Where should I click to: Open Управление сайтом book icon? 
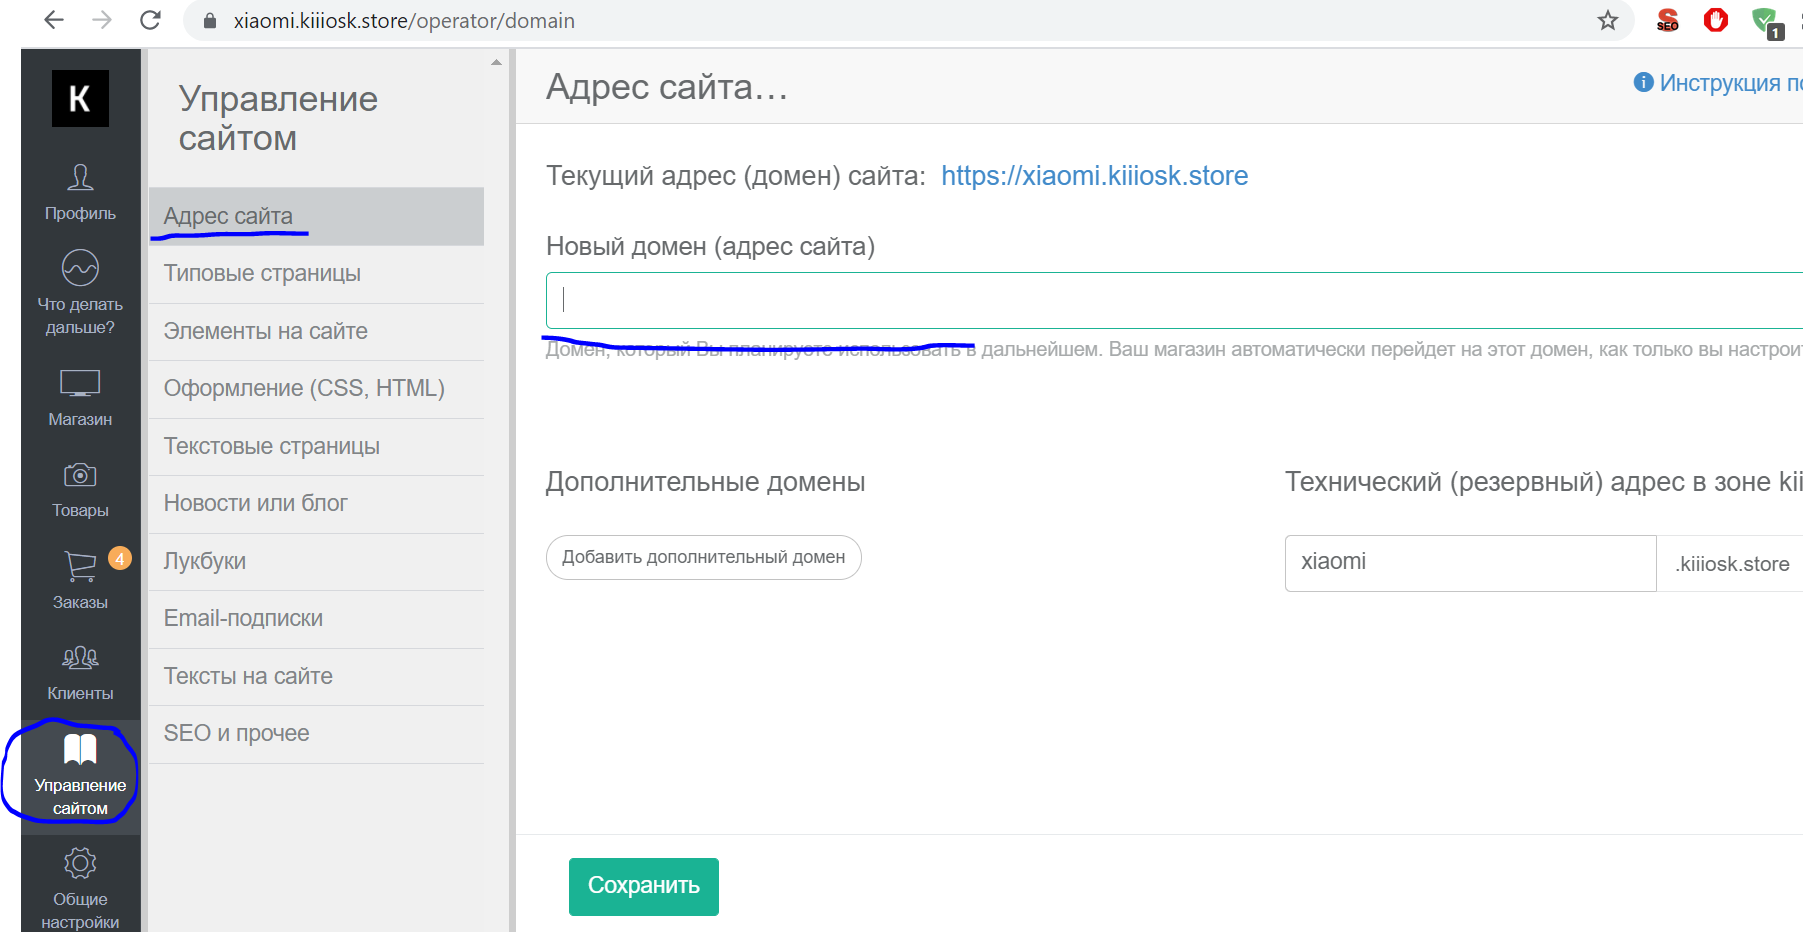pos(80,749)
